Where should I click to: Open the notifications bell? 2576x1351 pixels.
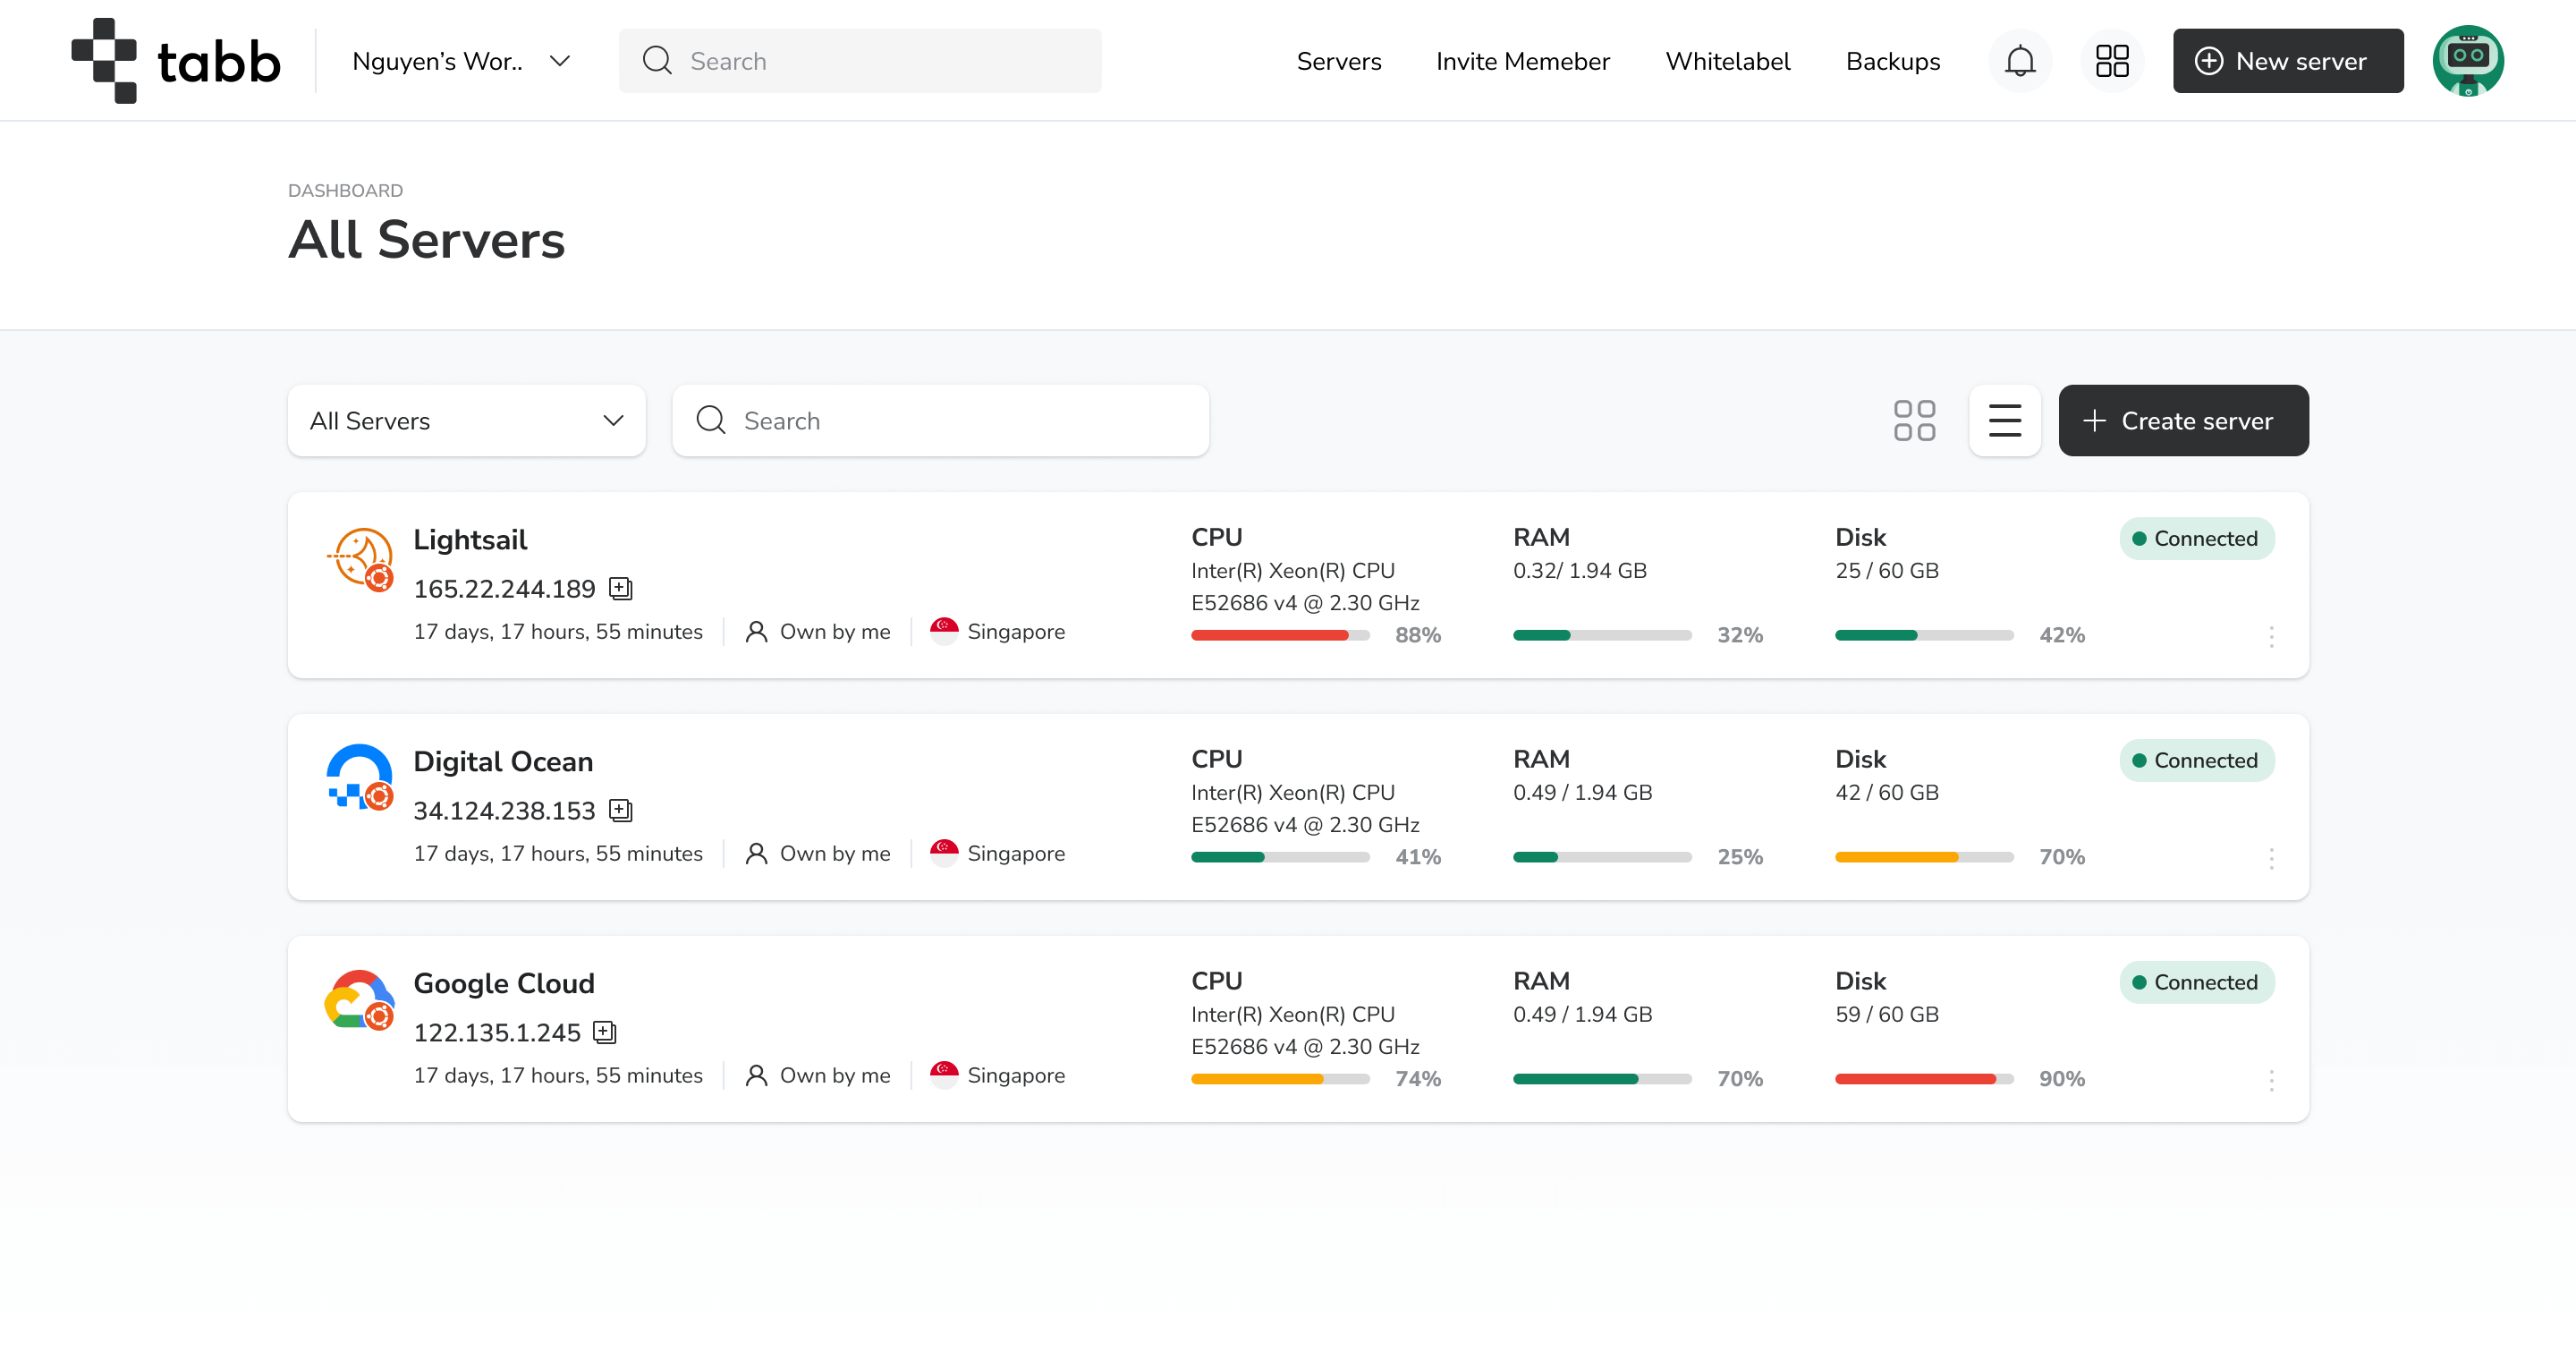[2020, 61]
